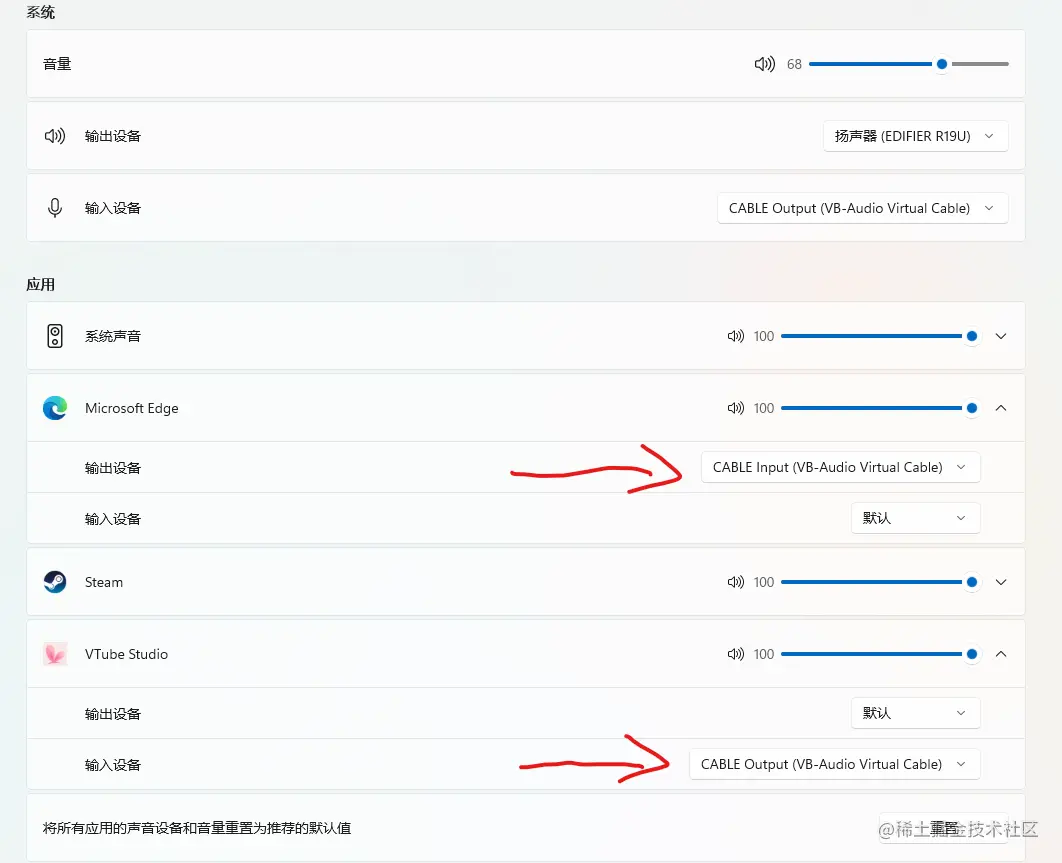
Task: Mute 系统声音 with its speaker icon
Action: 736,336
